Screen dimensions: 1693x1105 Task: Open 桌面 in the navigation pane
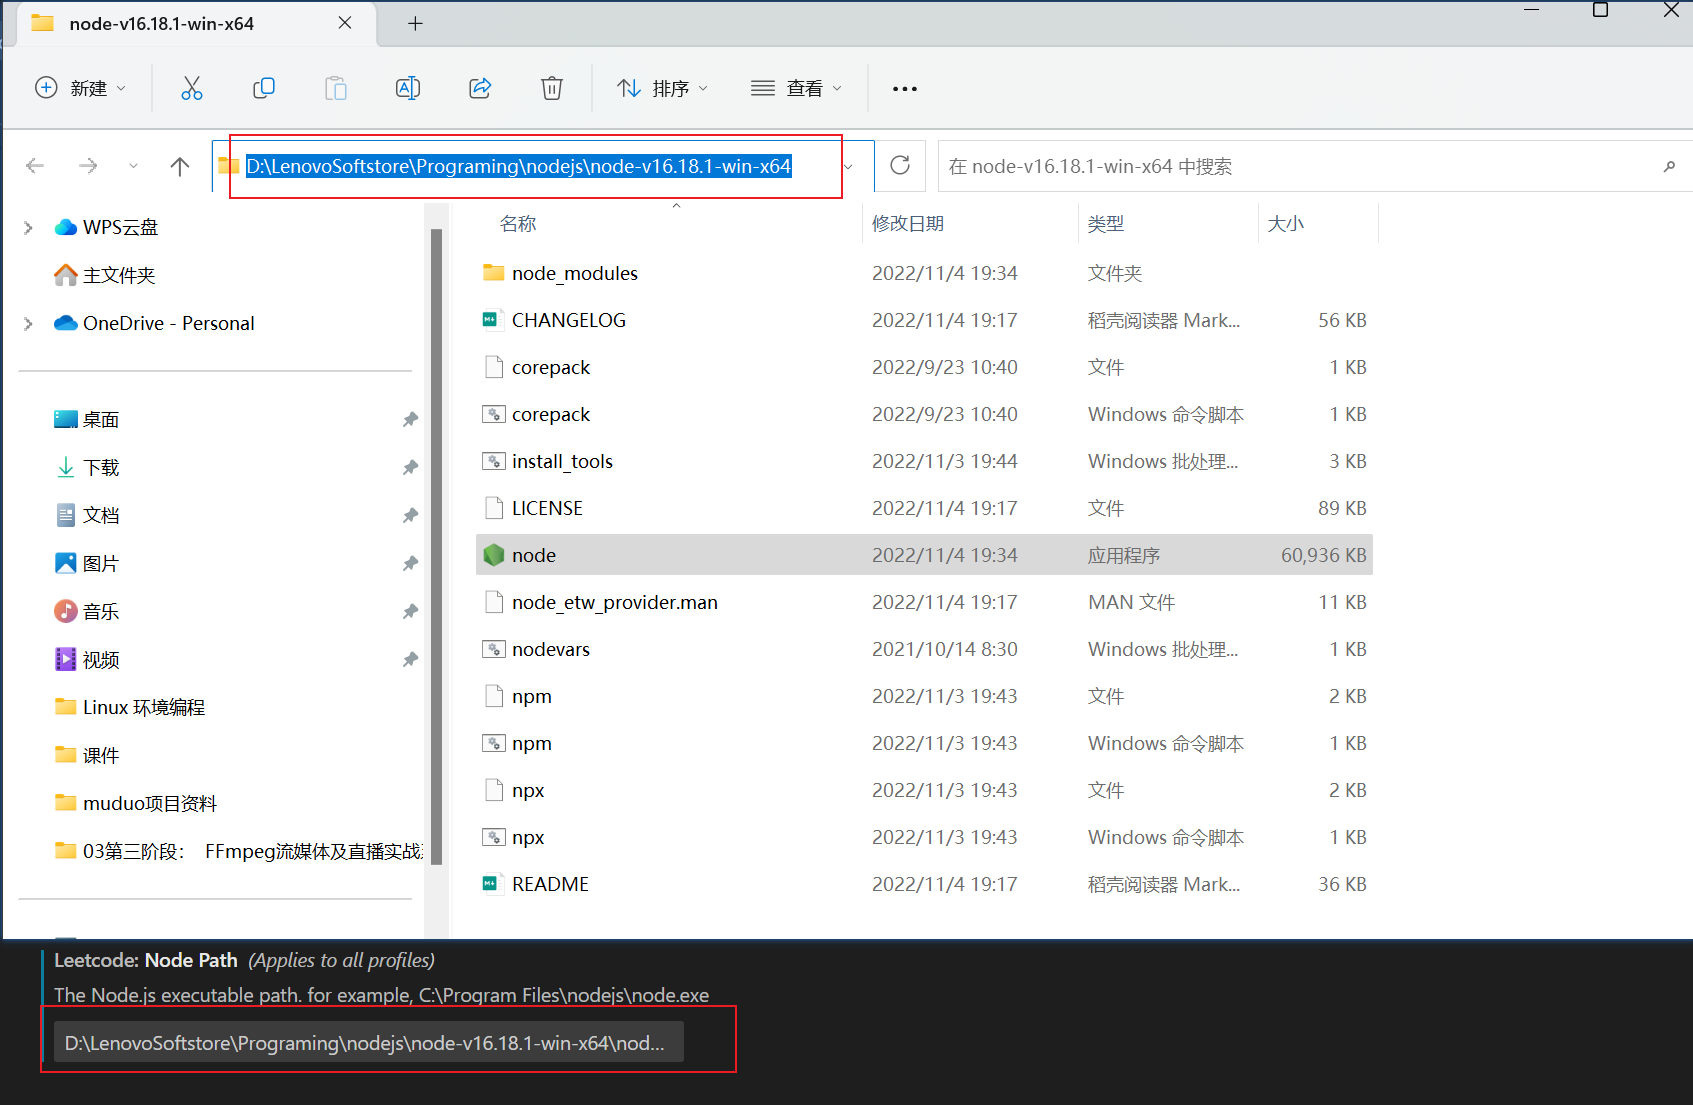point(87,419)
